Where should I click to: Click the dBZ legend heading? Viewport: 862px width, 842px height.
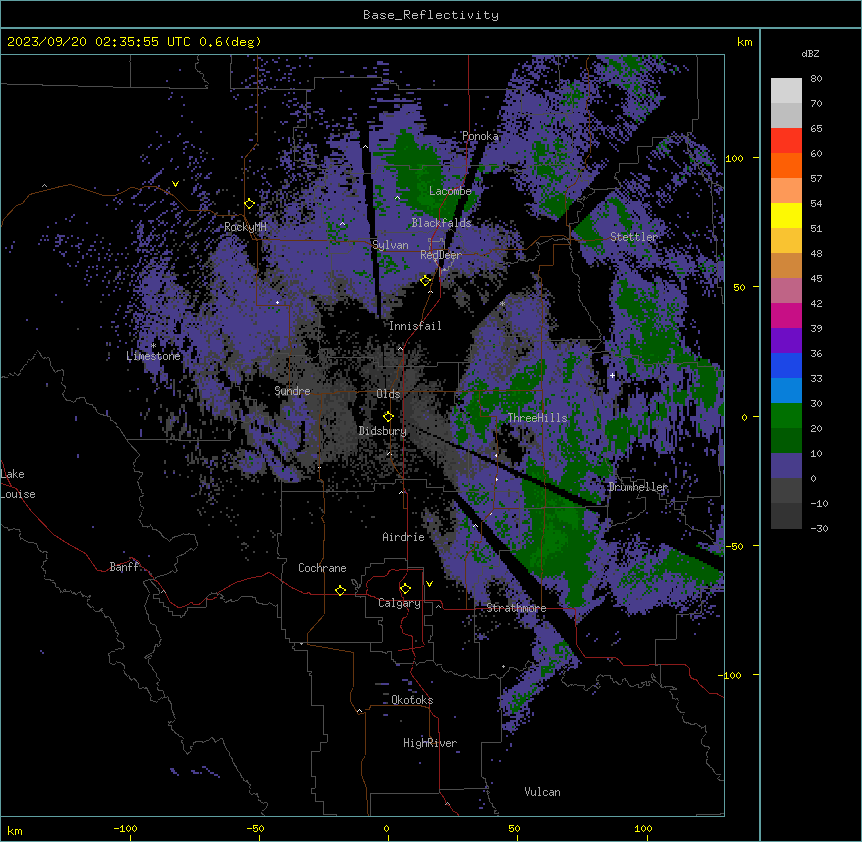[x=810, y=54]
